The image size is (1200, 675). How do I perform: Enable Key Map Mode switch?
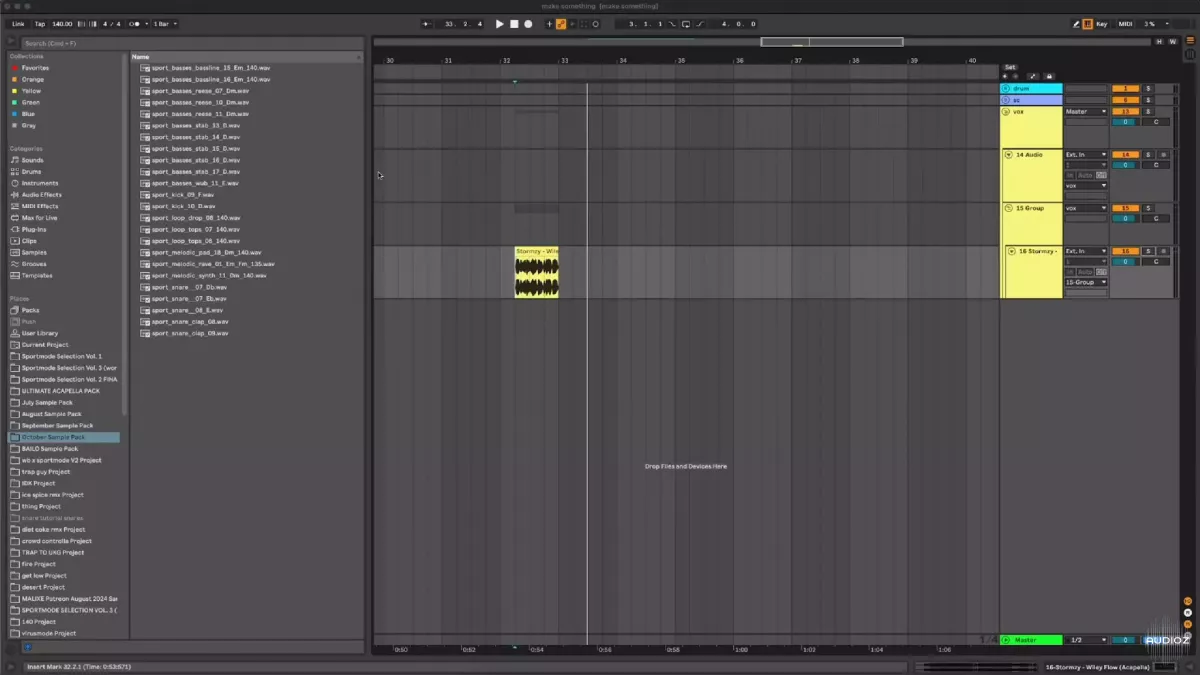[x=1101, y=23]
